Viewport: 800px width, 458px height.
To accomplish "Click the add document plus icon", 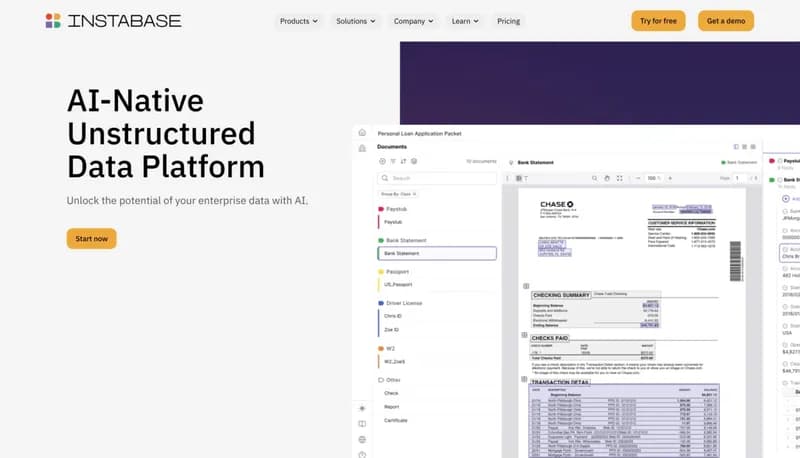I will coord(382,161).
